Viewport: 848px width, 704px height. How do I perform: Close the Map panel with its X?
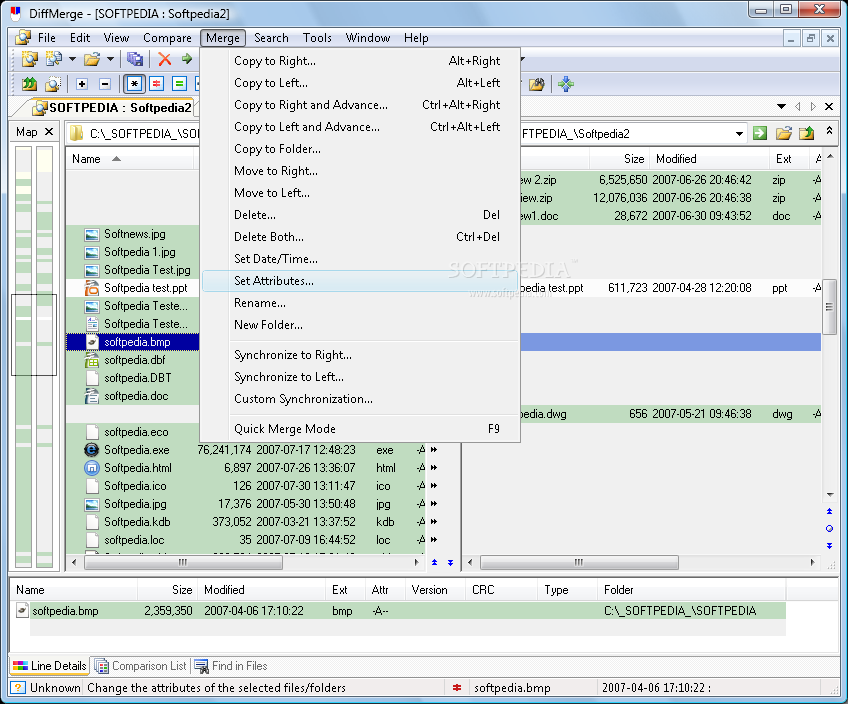click(51, 132)
